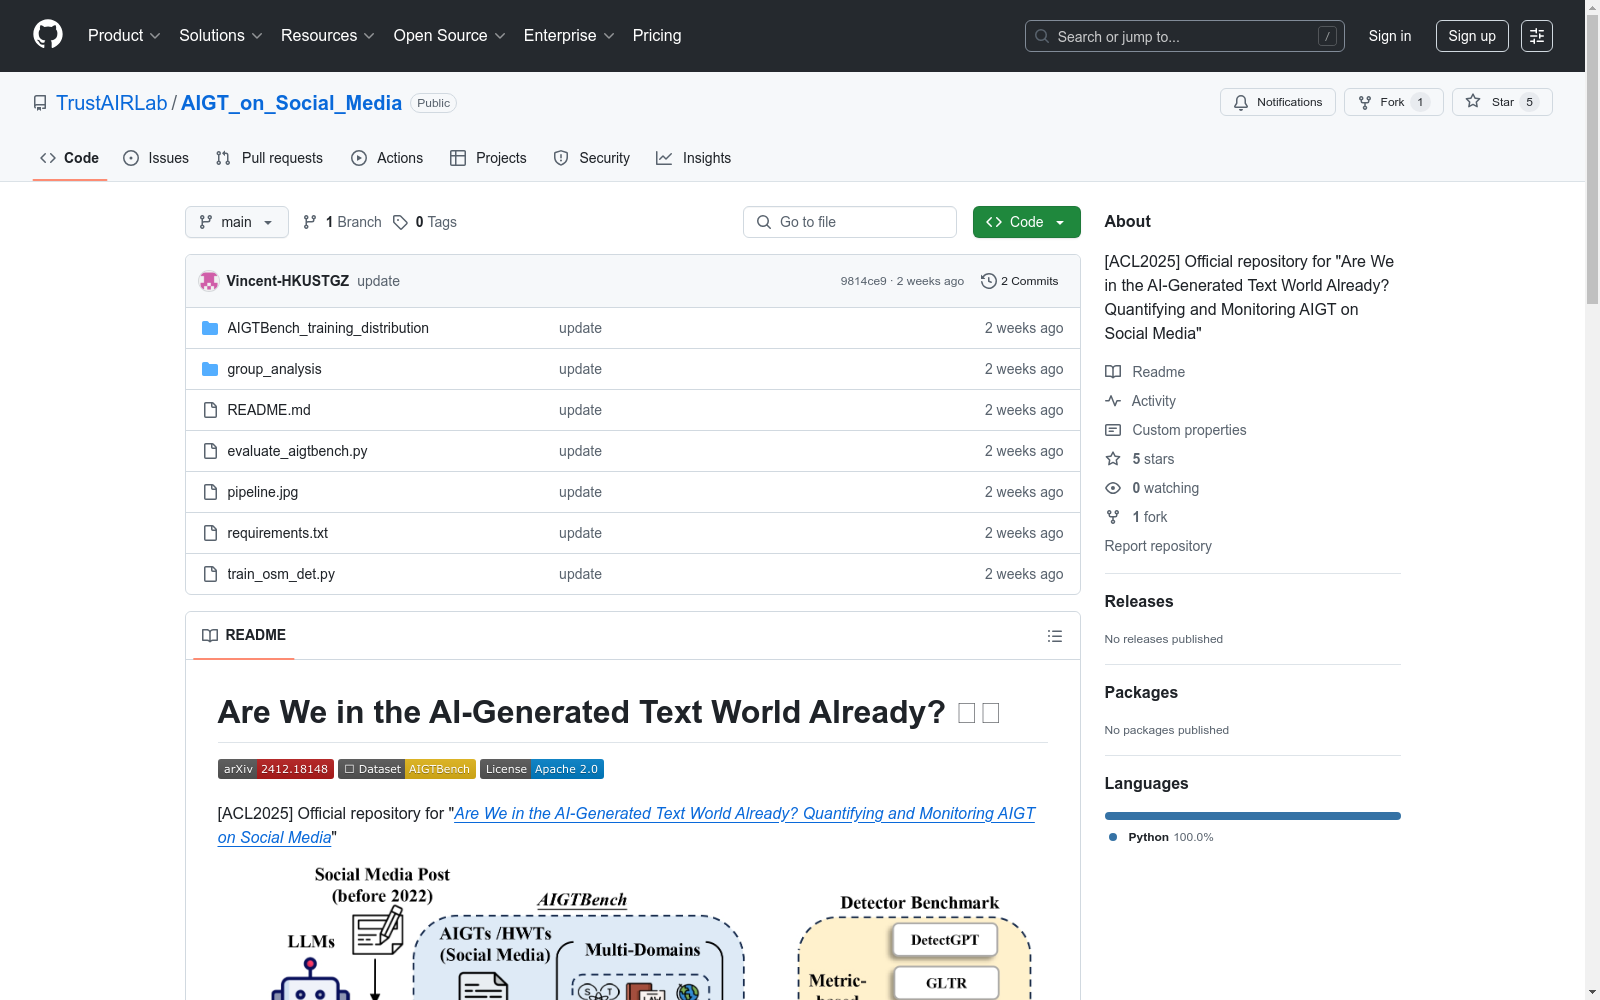Click the fork icon beside 1 fork
1600x1000 pixels.
click(1113, 517)
